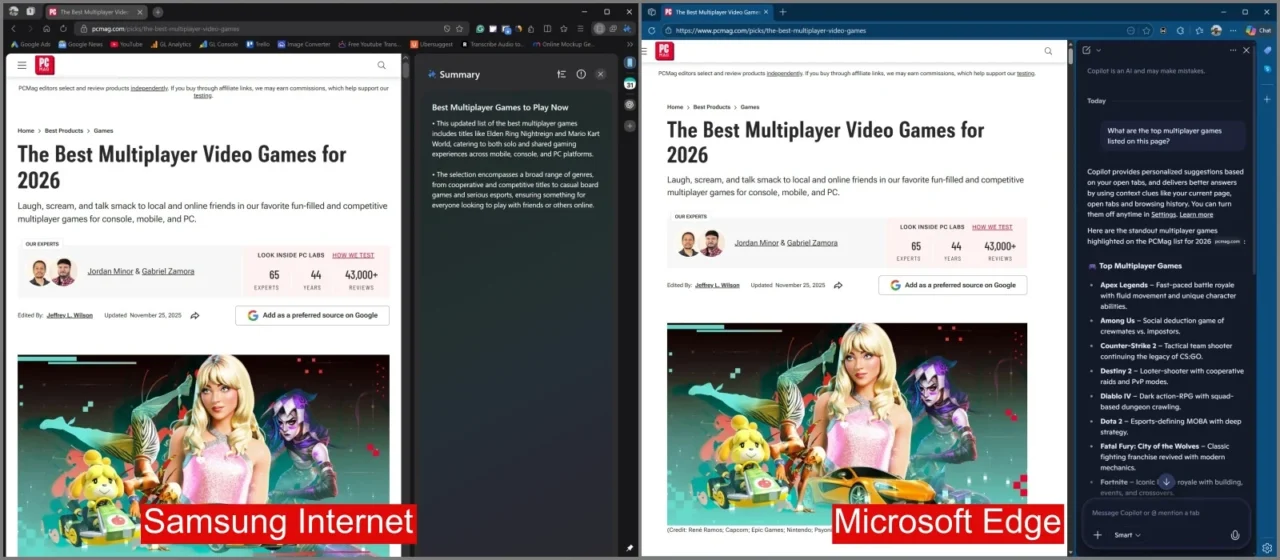Refresh the page in Microsoft Edge

pyautogui.click(x=652, y=30)
